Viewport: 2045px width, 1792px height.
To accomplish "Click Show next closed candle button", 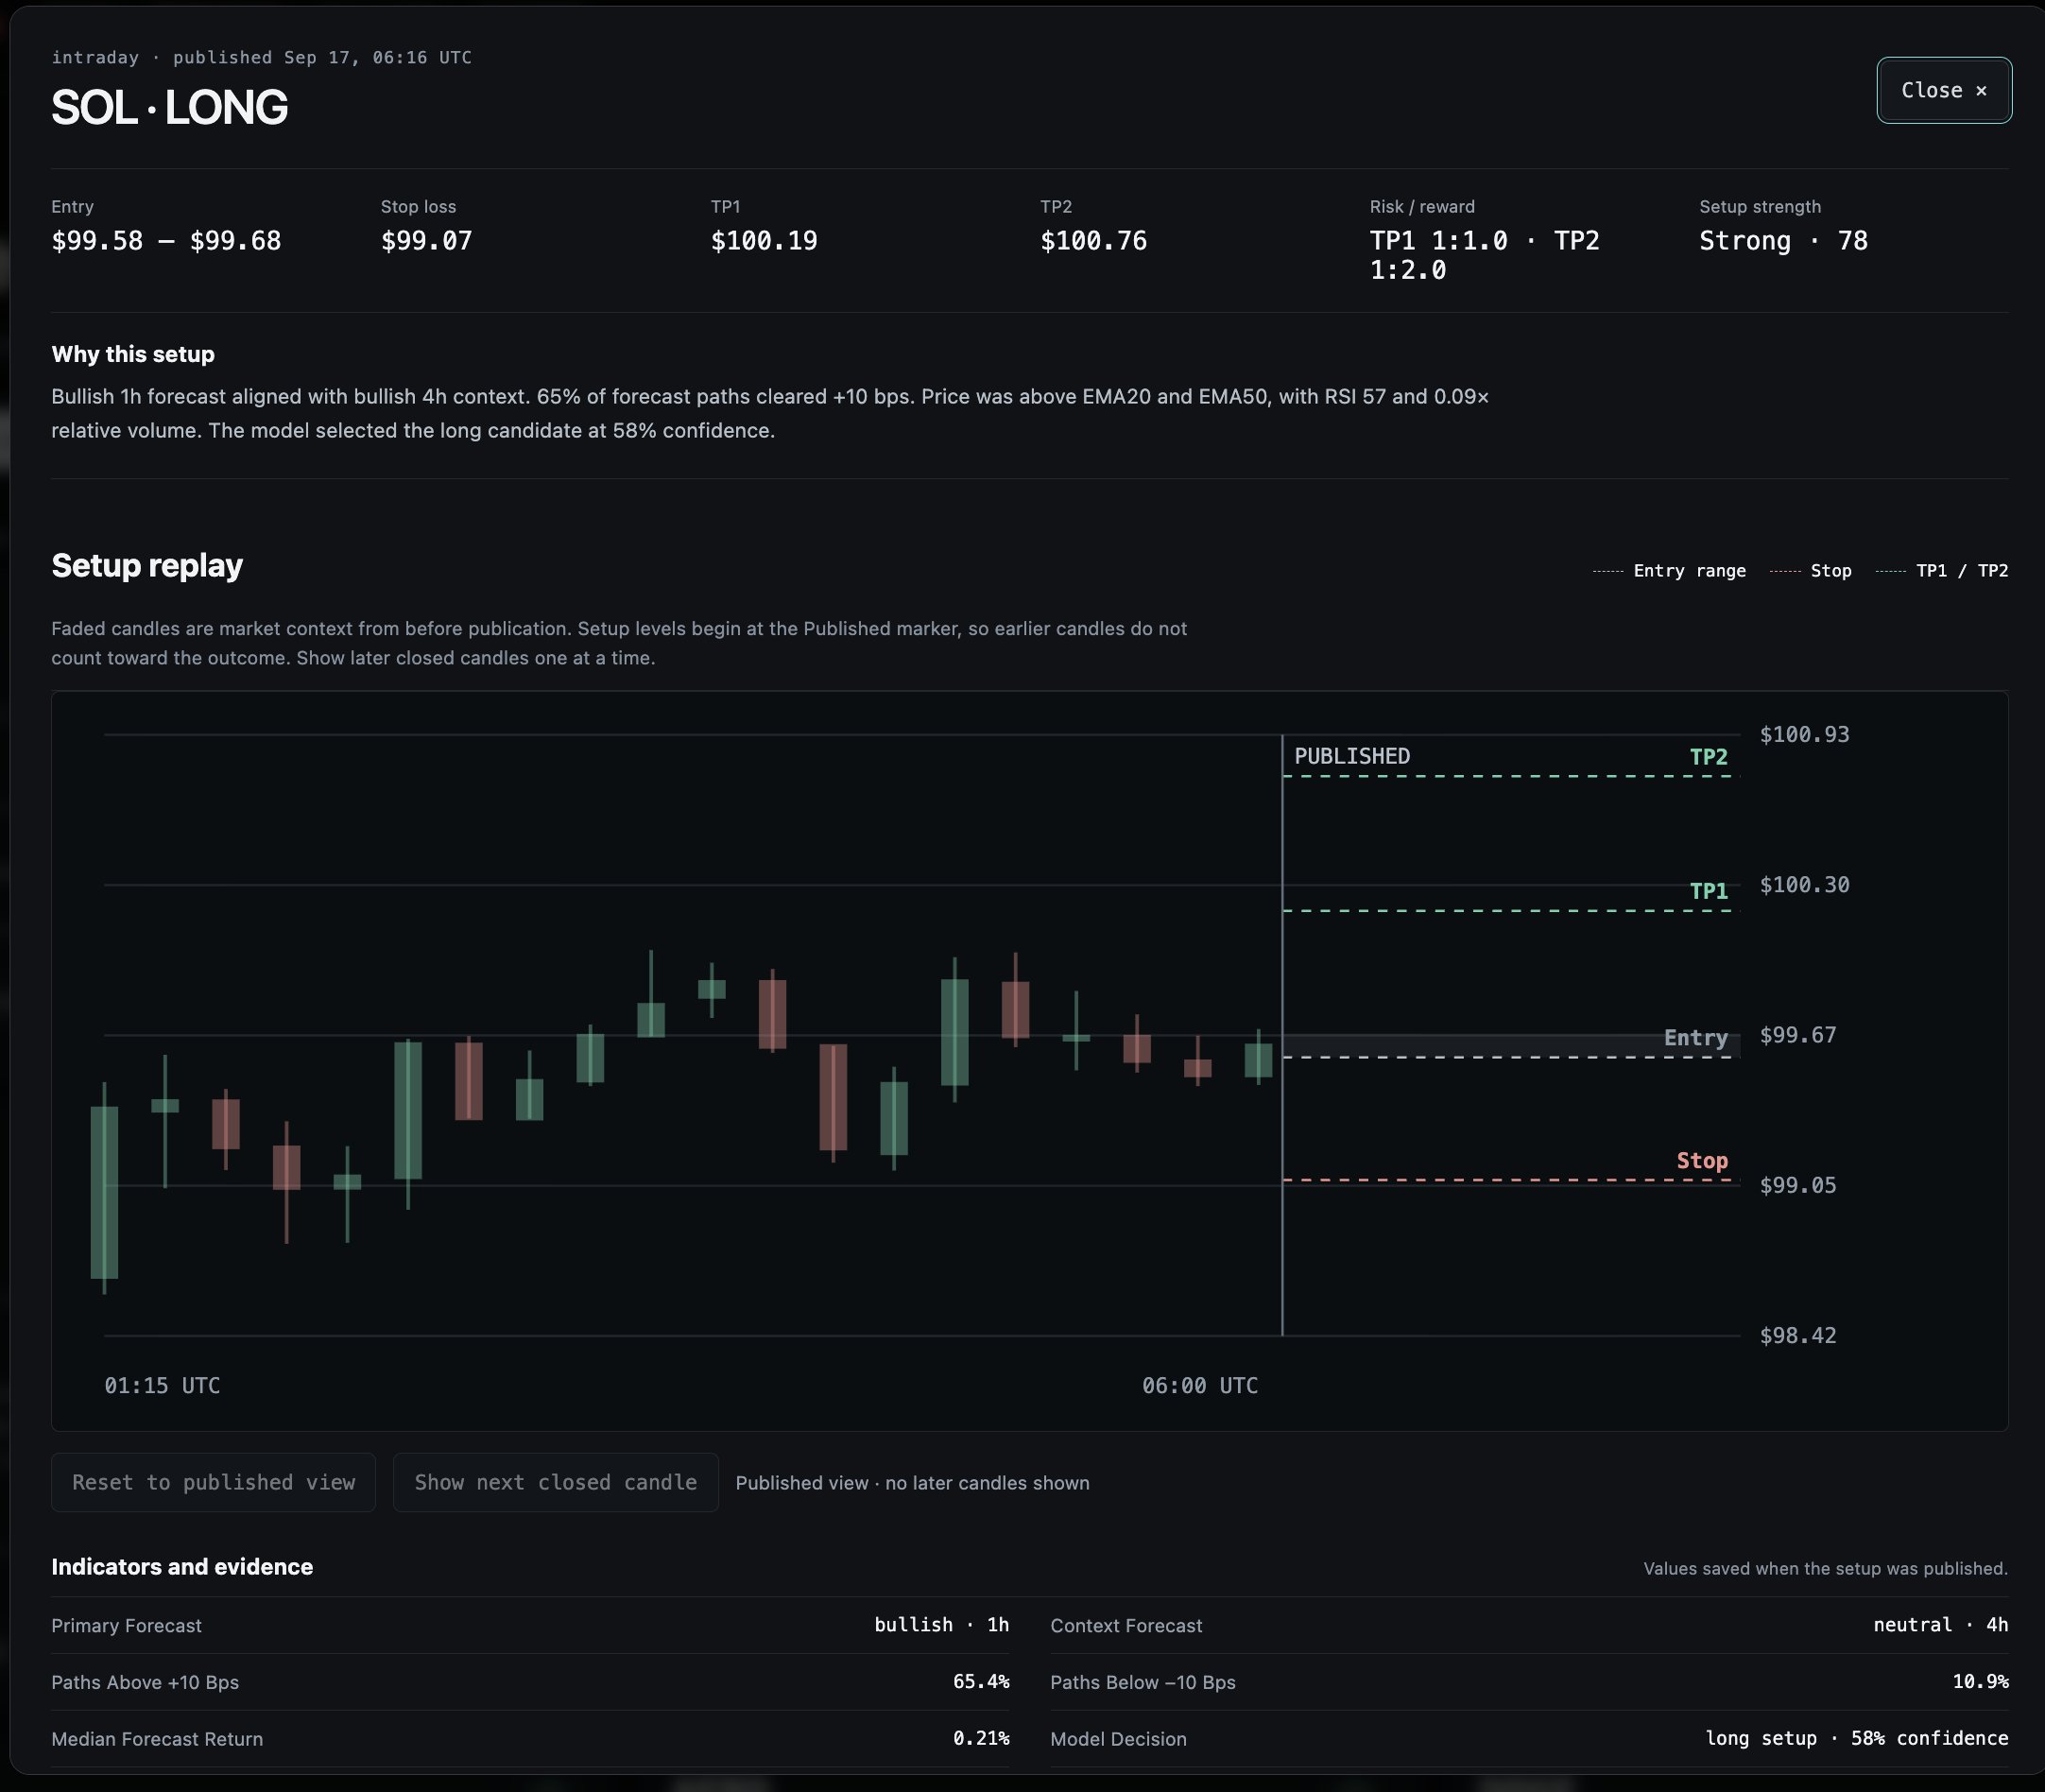I will click(x=555, y=1482).
